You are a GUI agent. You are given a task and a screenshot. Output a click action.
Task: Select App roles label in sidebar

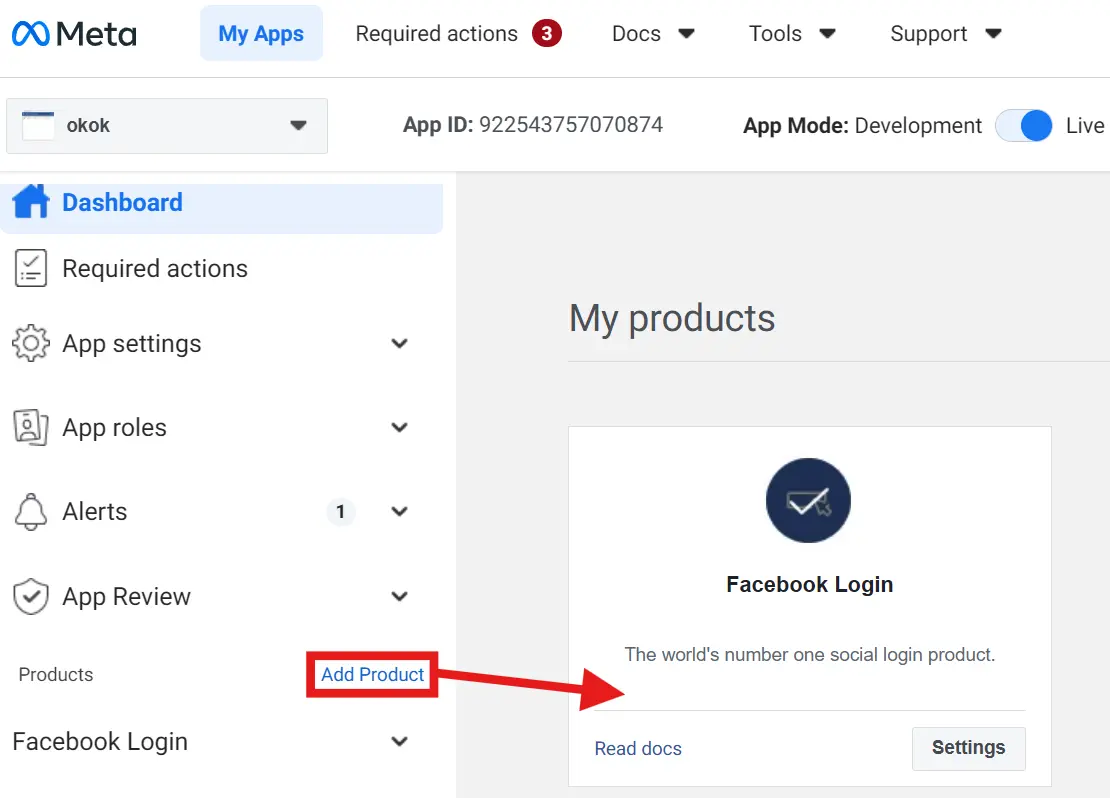pos(115,428)
